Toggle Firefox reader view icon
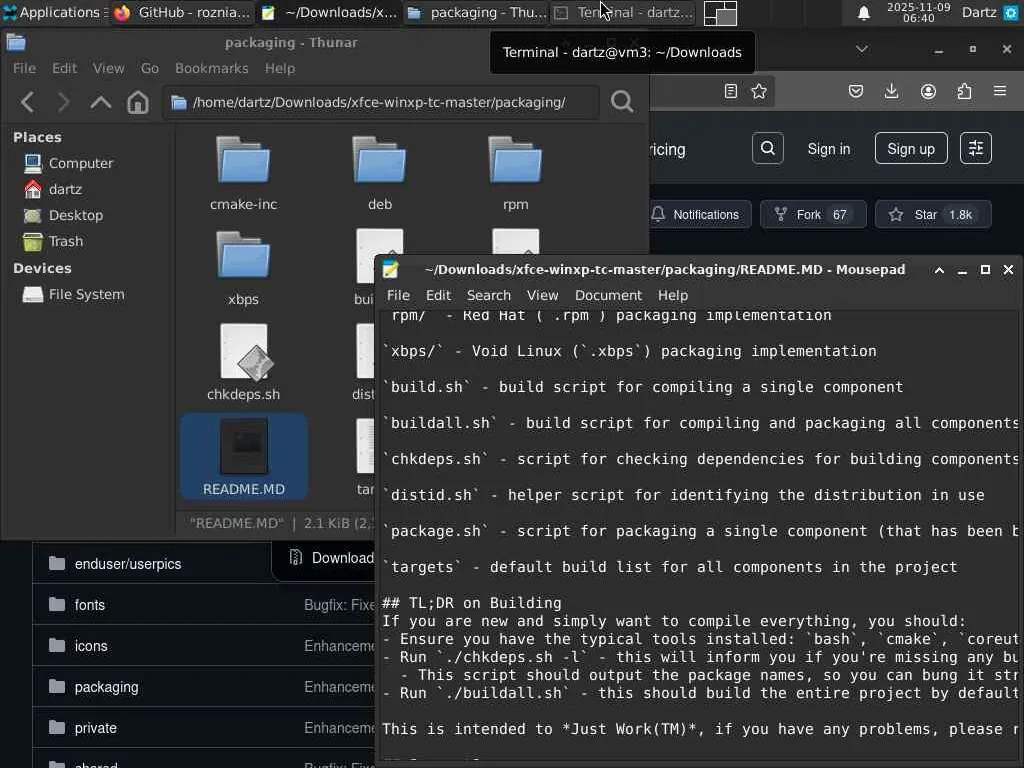 [x=731, y=91]
